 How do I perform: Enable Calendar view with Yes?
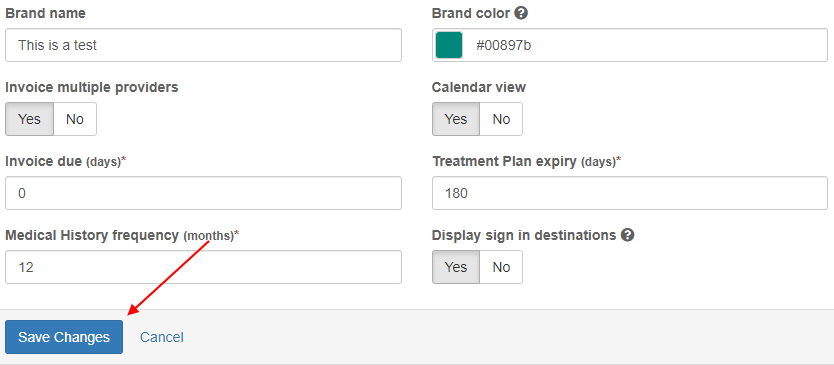456,119
